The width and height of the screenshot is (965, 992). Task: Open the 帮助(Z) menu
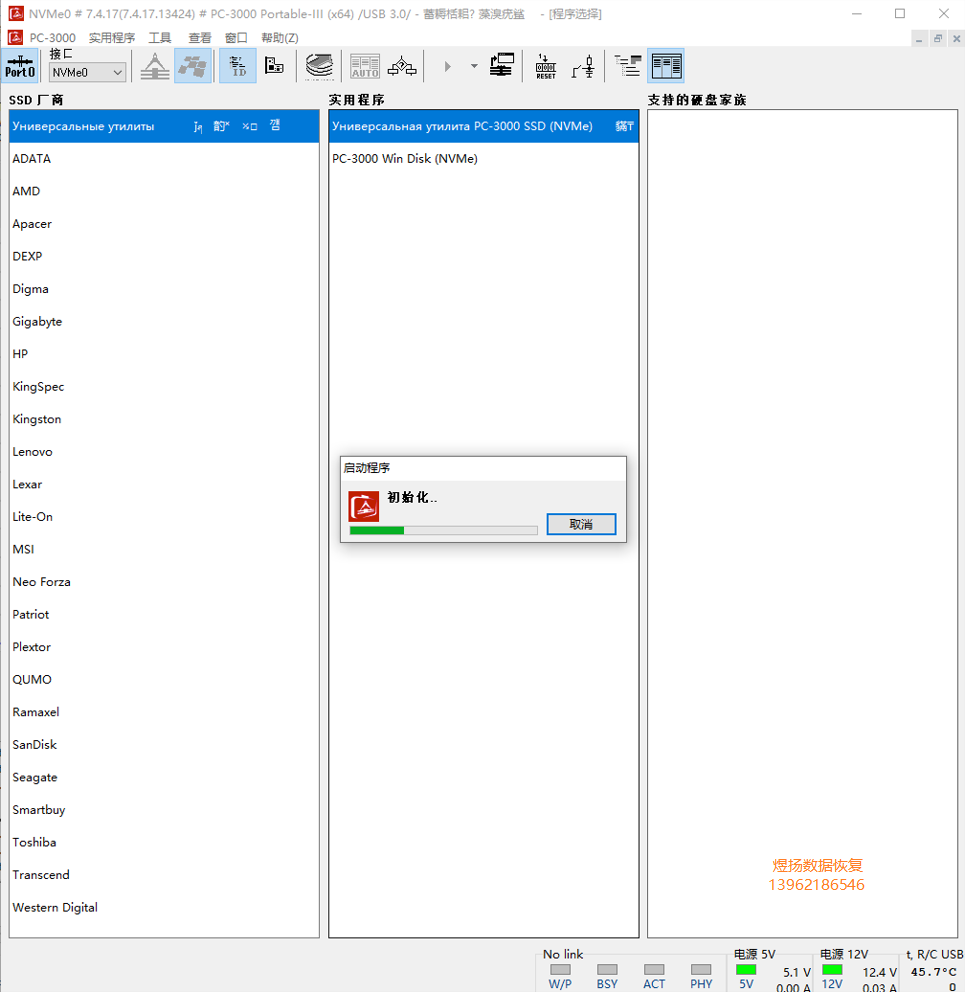click(x=280, y=38)
